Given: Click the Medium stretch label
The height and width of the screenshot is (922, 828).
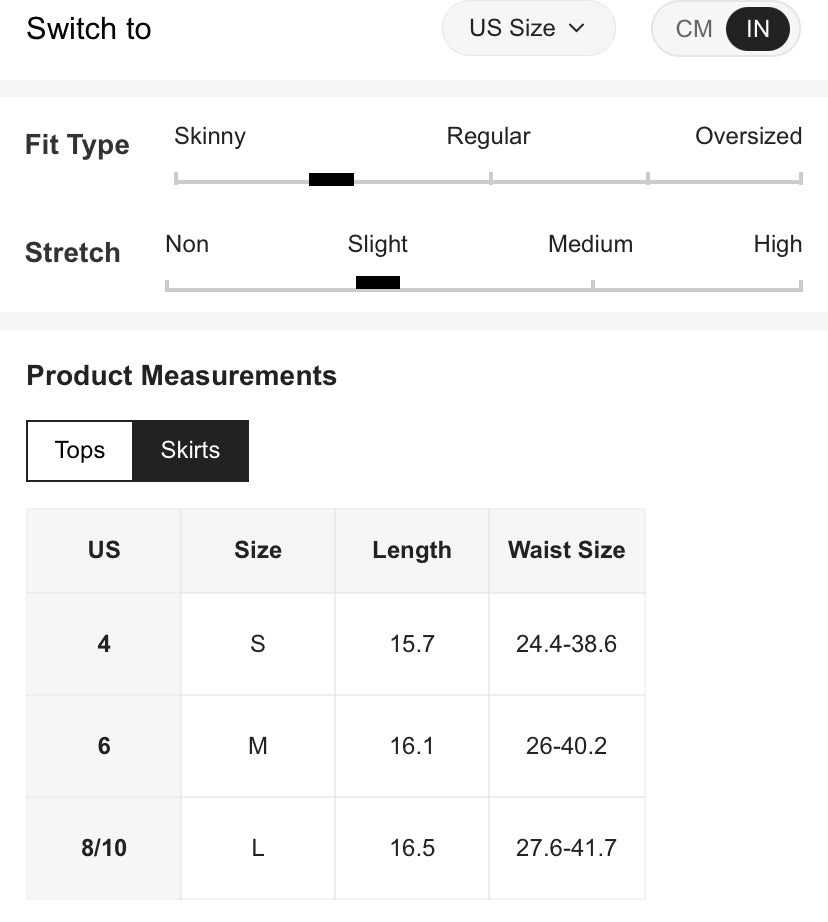Looking at the screenshot, I should click(x=590, y=244).
